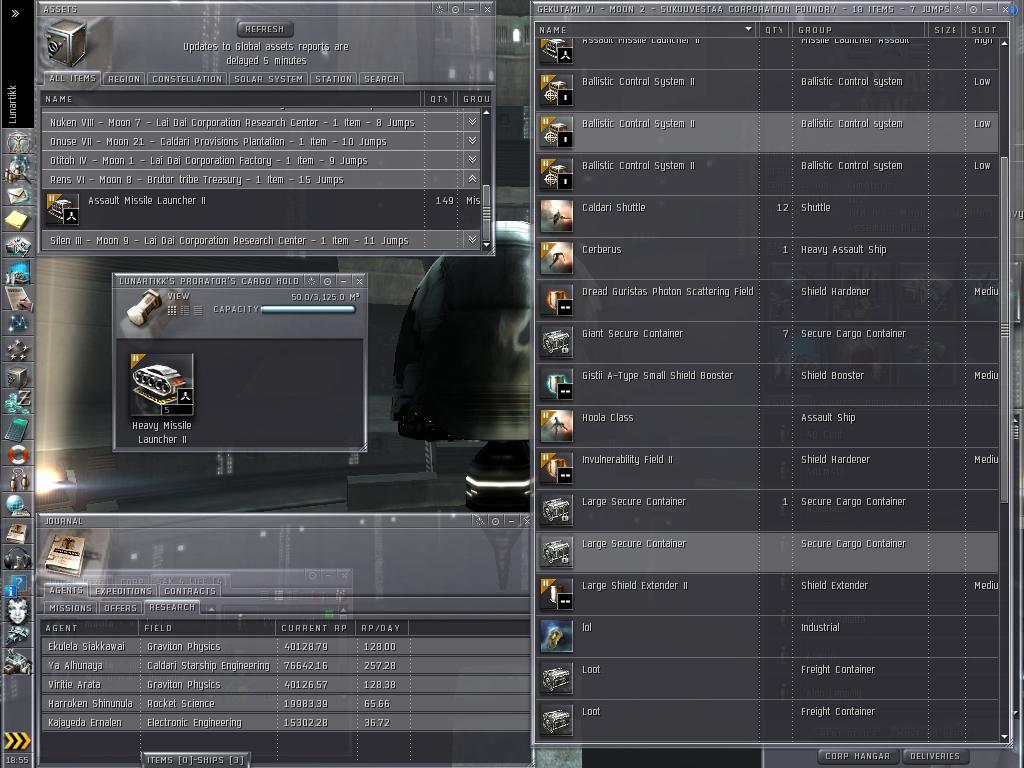Screen dimensions: 1024x768
Task: Switch to Solar System tab in Assets
Action: click(268, 79)
